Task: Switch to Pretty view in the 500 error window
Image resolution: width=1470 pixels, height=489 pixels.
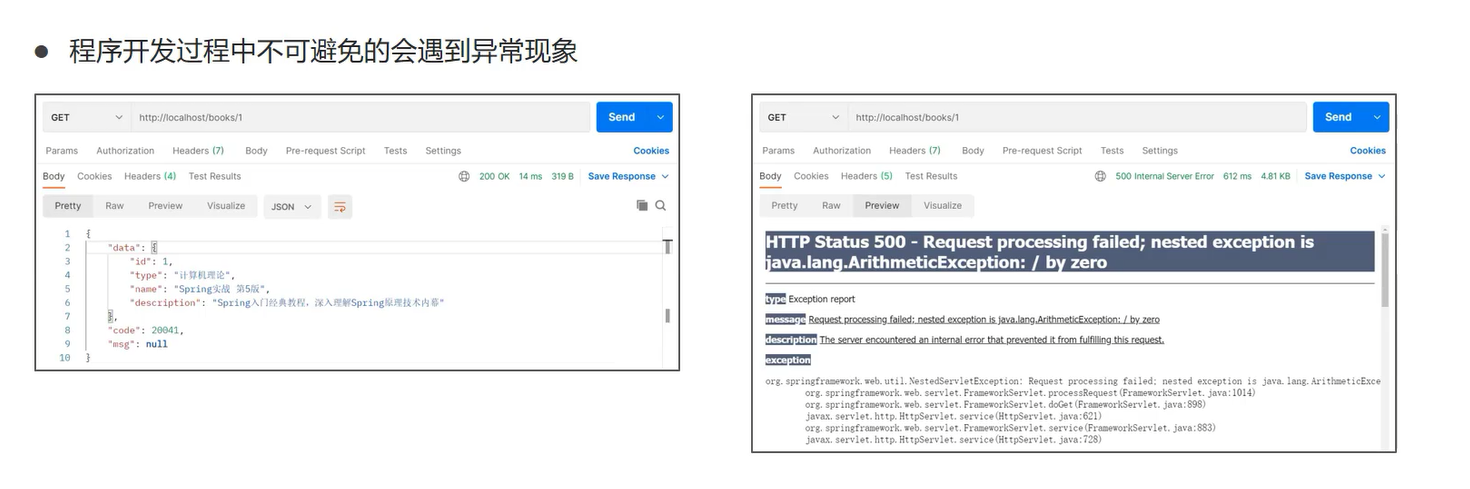Action: (x=785, y=206)
